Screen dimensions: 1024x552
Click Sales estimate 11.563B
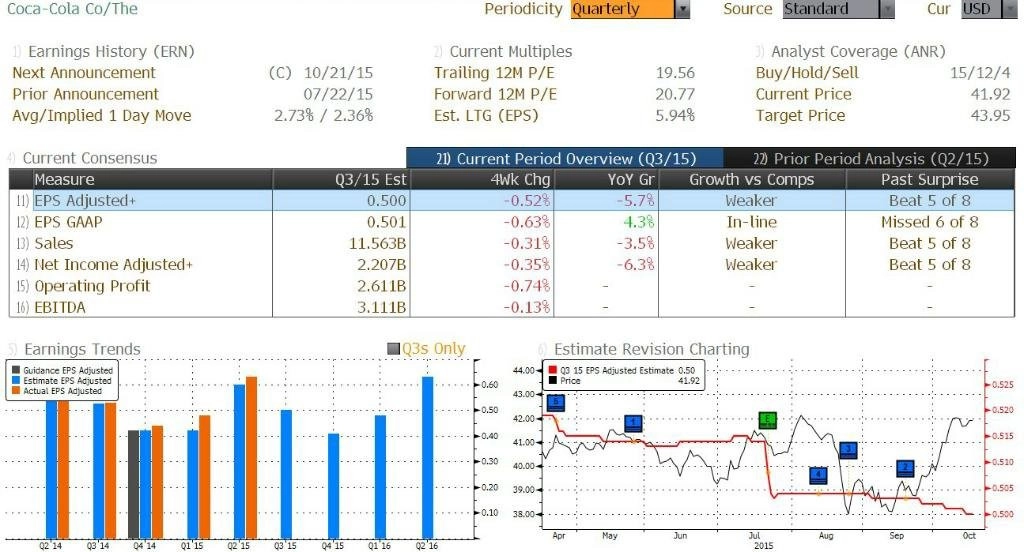pos(377,244)
